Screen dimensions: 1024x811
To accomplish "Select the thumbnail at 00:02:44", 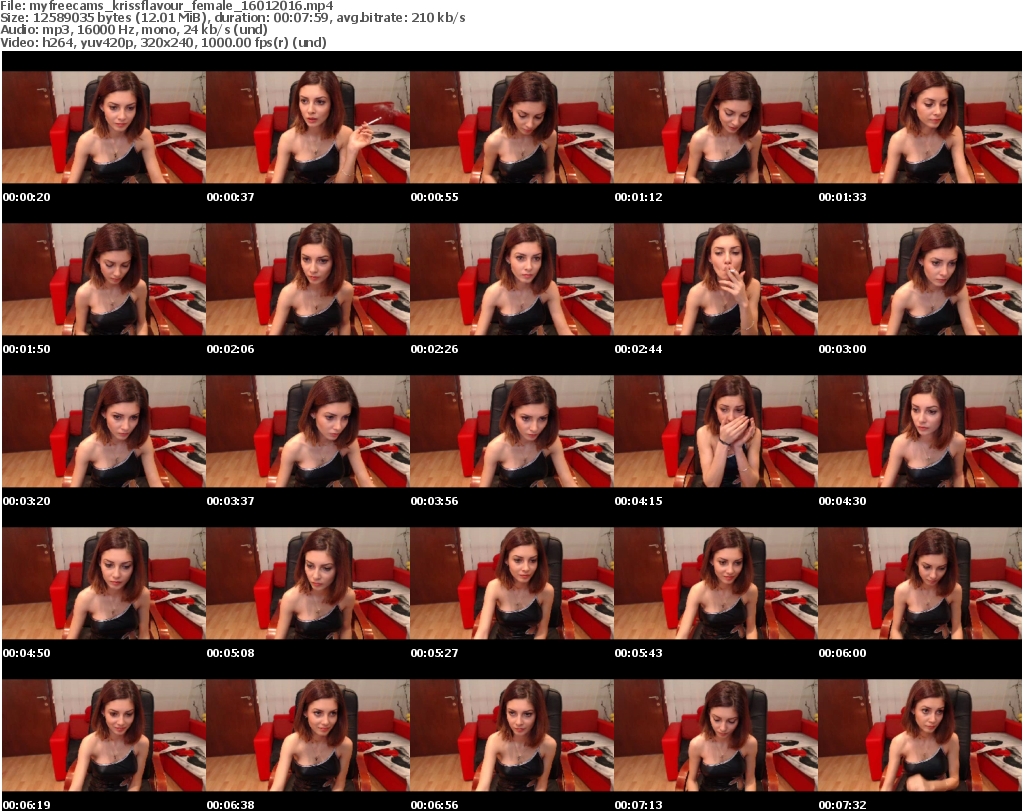I will (x=716, y=279).
